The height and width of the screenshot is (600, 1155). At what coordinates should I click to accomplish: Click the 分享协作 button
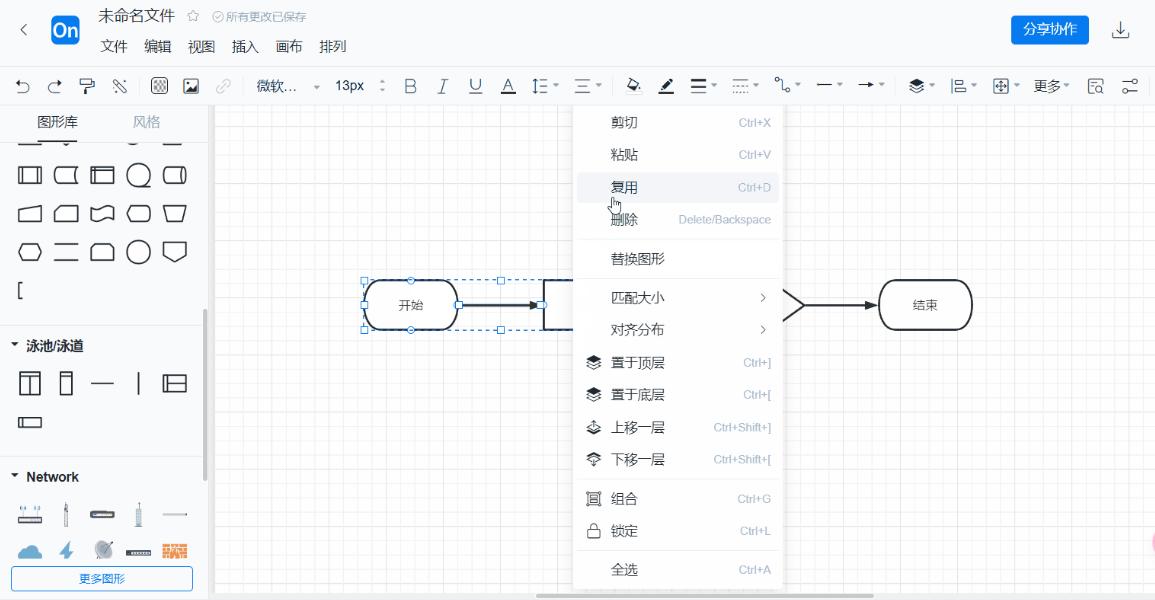[1049, 29]
